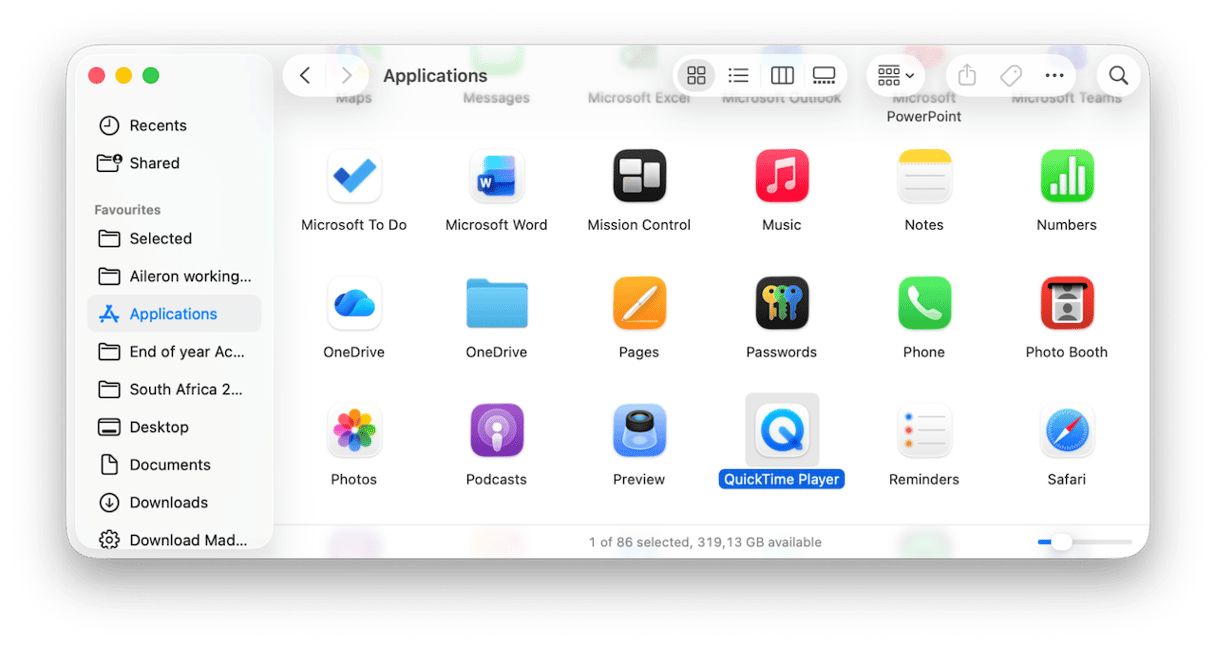Select the Notes app icon

(924, 177)
